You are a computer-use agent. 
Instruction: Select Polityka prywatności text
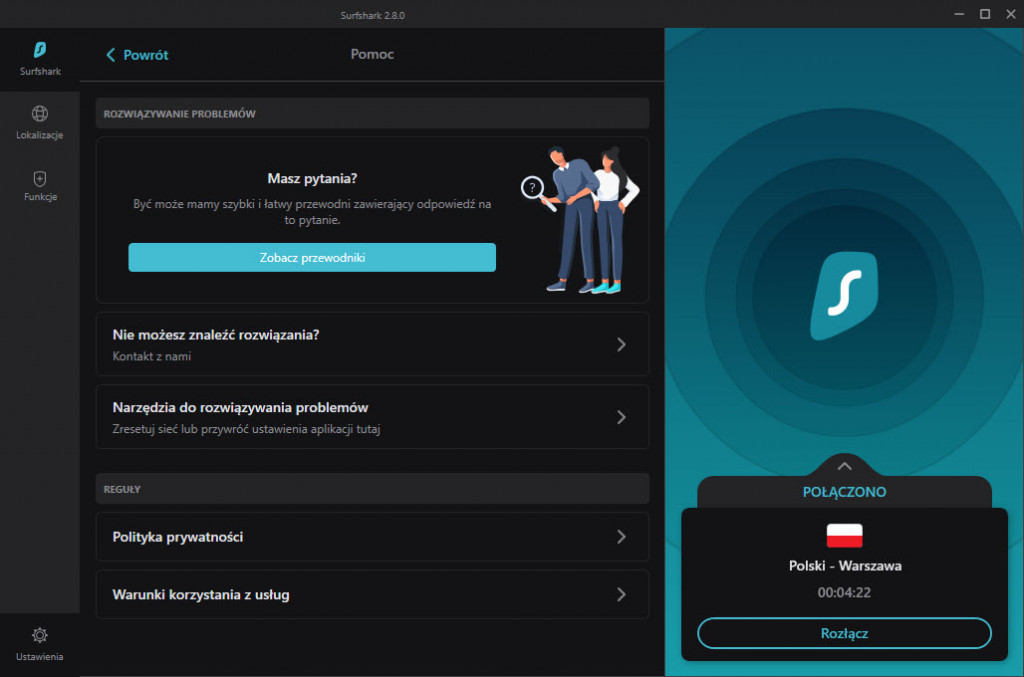[x=178, y=537]
